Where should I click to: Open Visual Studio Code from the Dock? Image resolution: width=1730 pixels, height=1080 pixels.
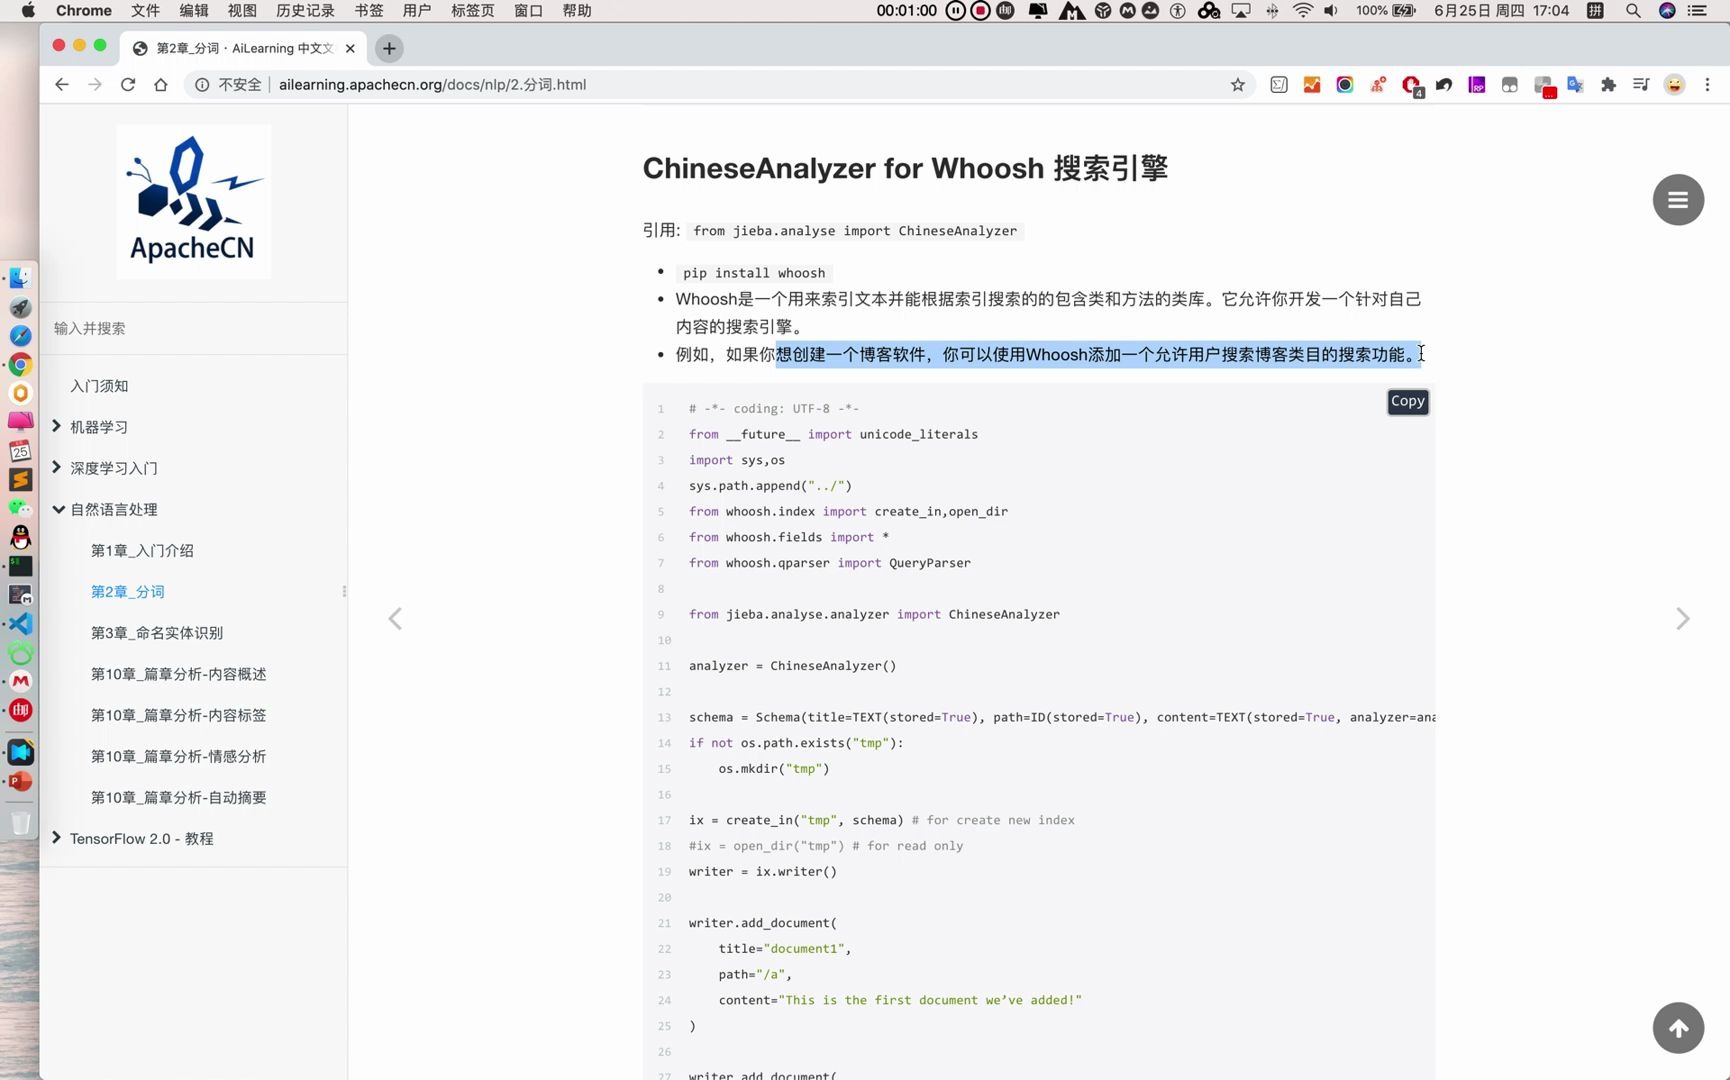click(20, 624)
